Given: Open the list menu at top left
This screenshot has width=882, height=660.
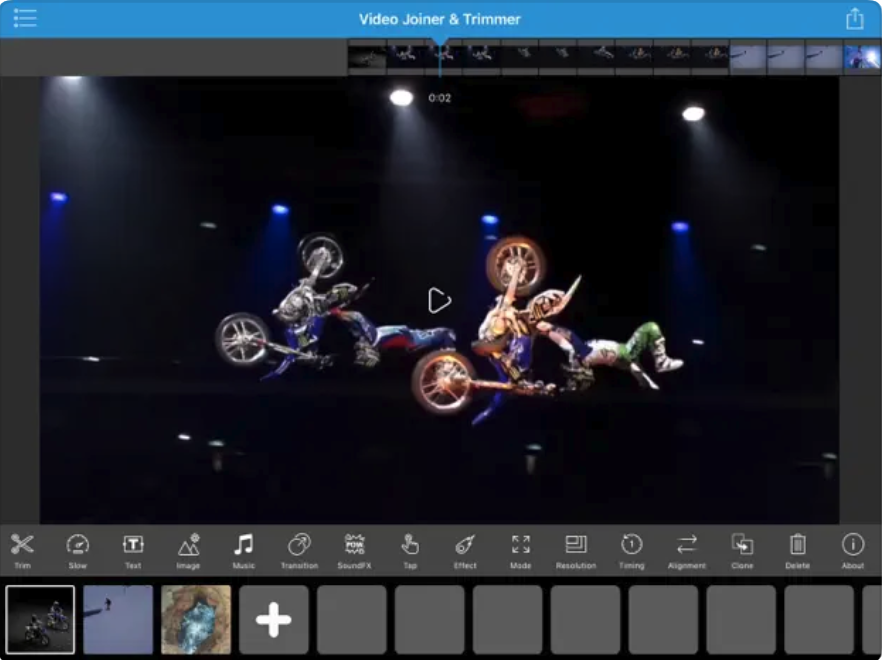Looking at the screenshot, I should [25, 18].
